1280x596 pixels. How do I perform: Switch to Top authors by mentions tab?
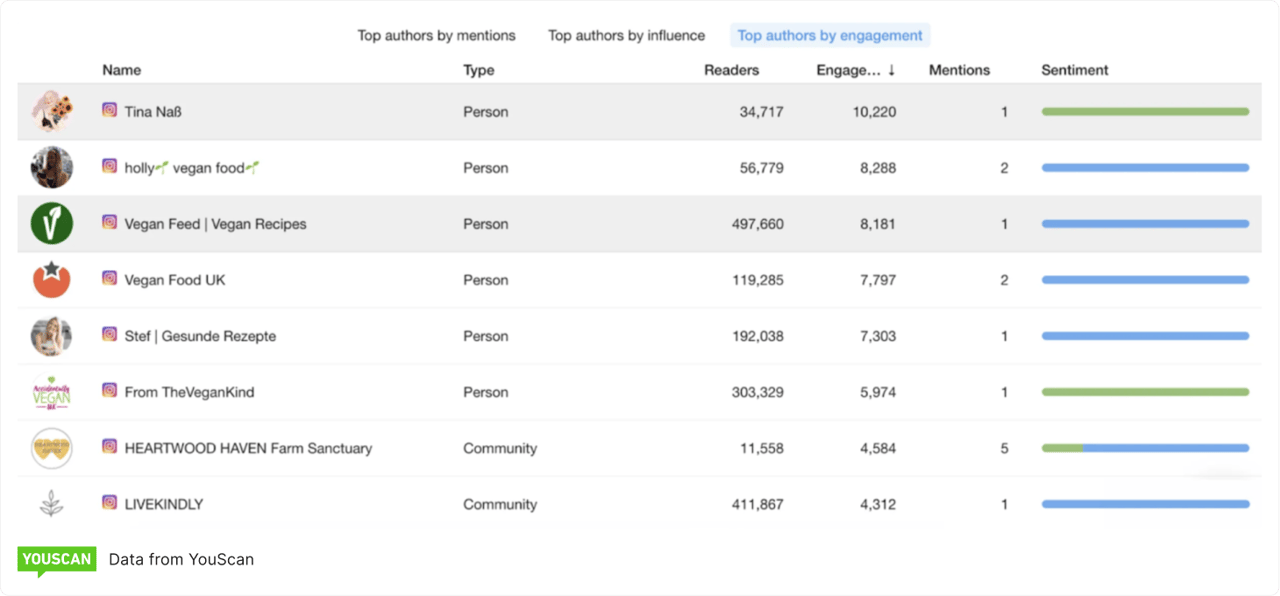436,36
